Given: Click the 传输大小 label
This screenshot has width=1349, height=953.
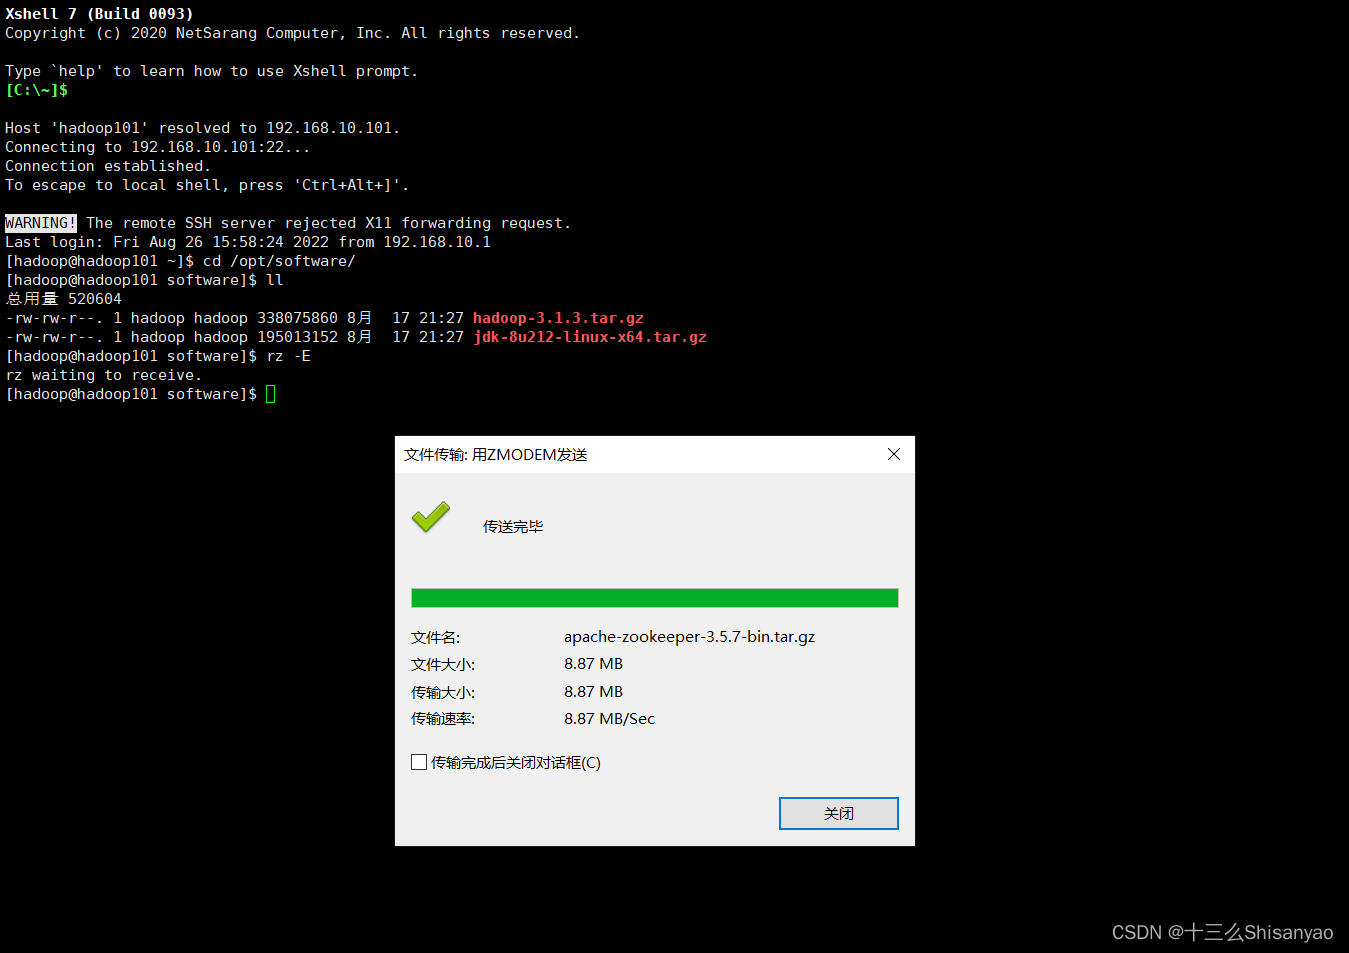Looking at the screenshot, I should tap(443, 692).
